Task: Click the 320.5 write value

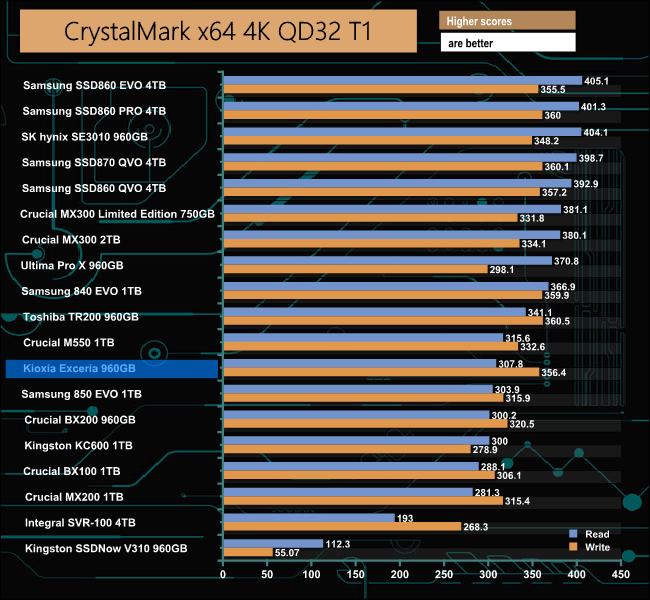Action: point(522,424)
